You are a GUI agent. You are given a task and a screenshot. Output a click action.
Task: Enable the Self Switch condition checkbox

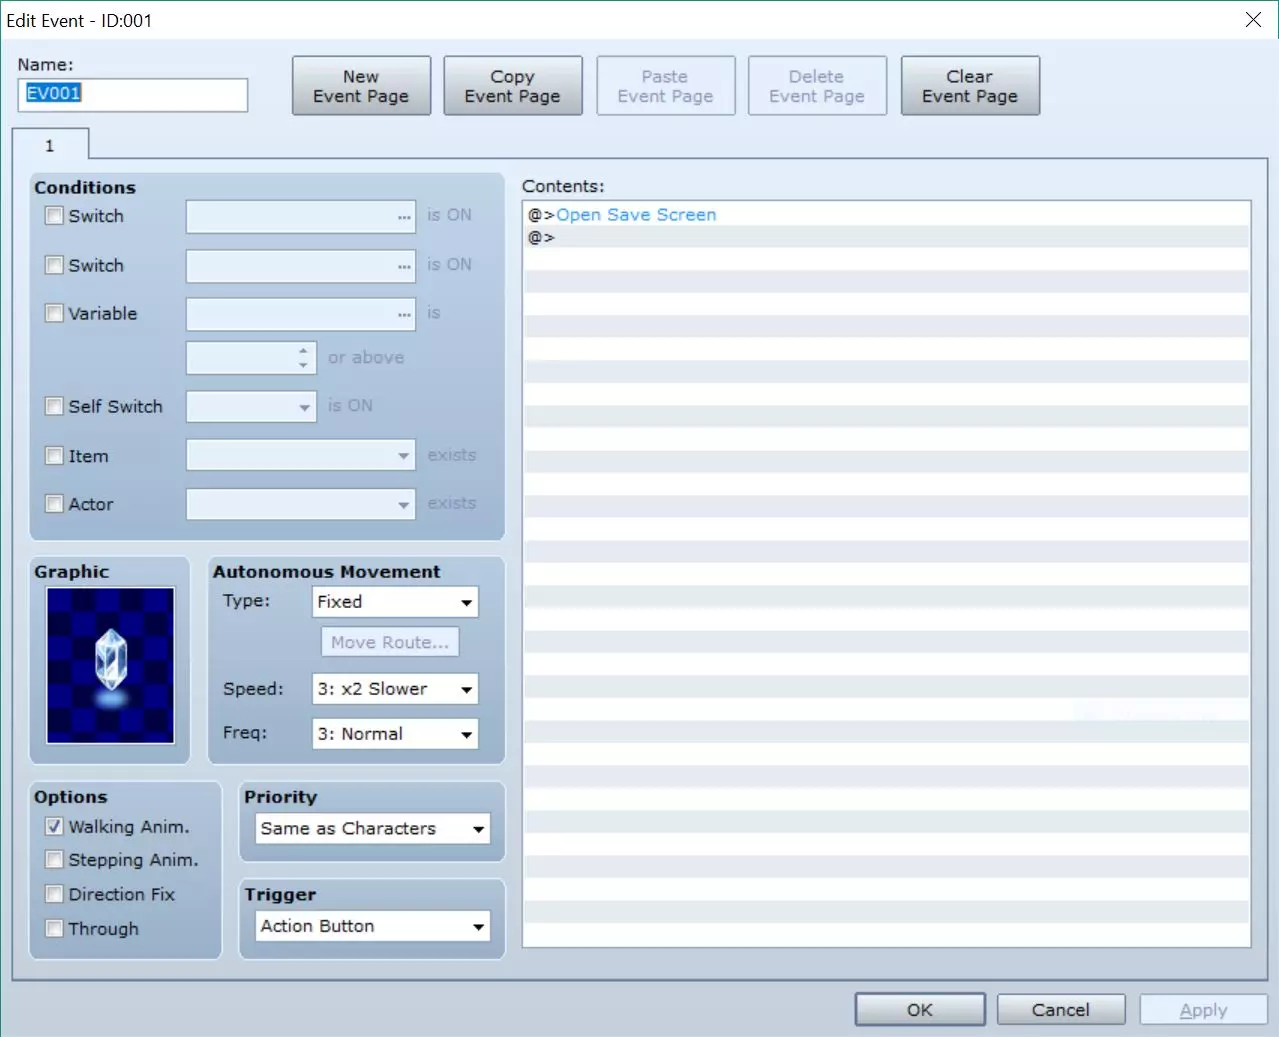tap(54, 406)
